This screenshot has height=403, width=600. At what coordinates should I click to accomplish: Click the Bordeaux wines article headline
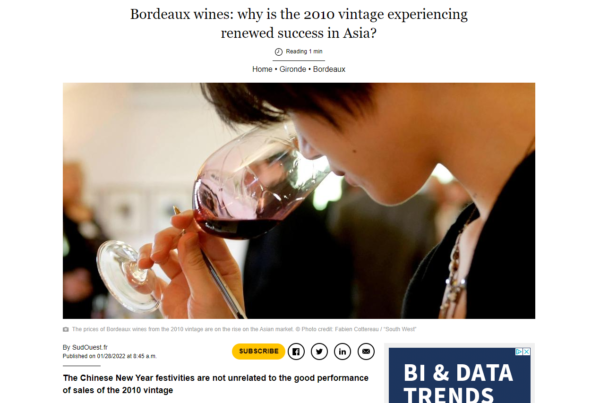[x=299, y=23]
